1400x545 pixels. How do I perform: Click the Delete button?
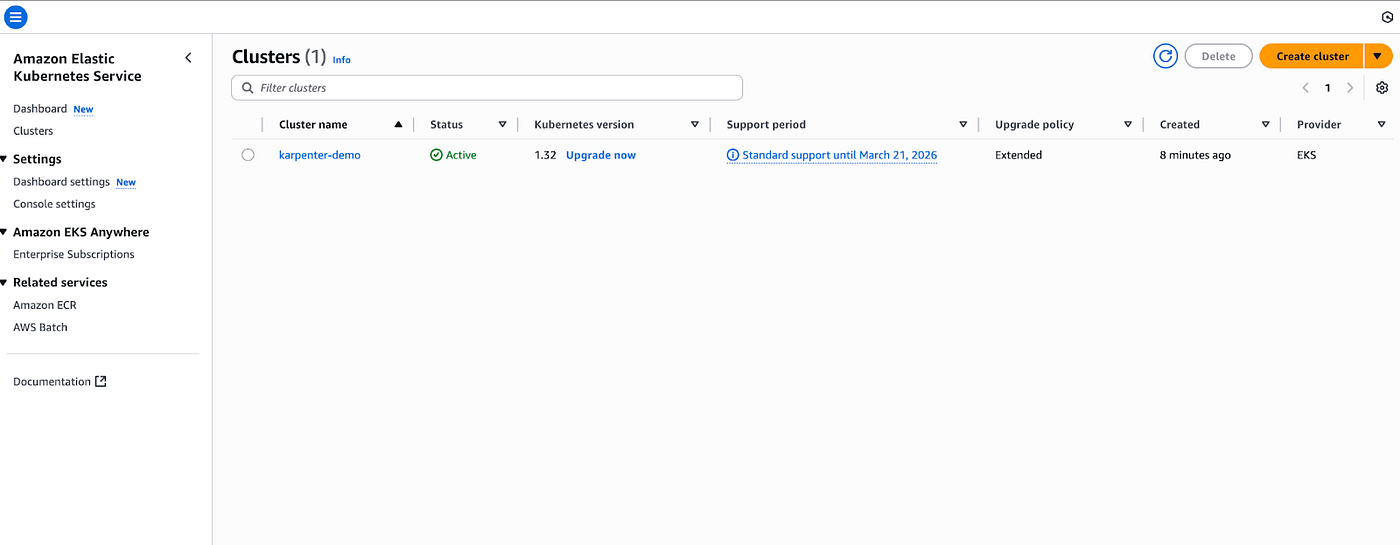click(x=1218, y=56)
